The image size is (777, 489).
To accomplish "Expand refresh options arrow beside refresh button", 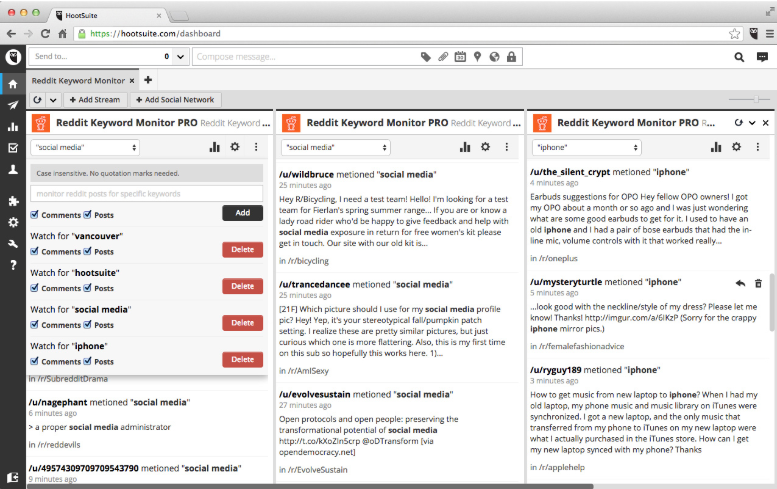I will (53, 100).
